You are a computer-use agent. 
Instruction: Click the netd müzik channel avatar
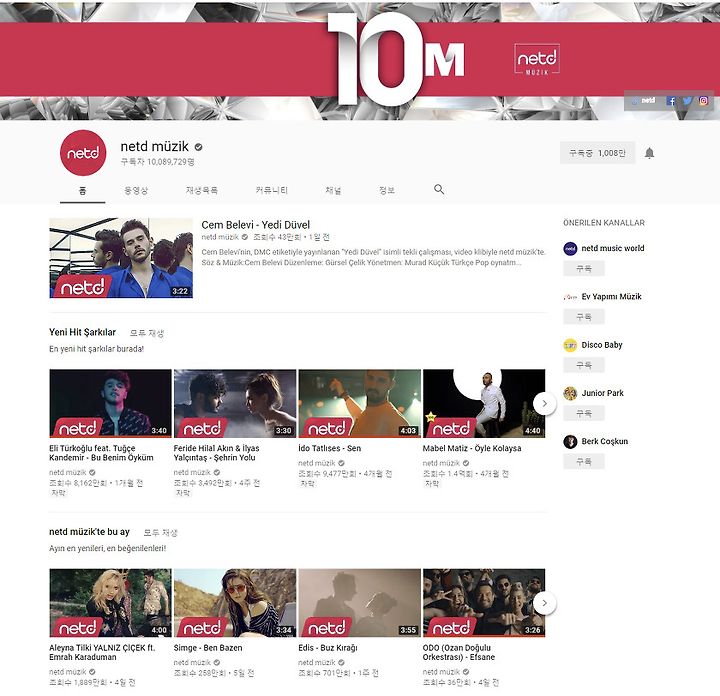tap(83, 153)
